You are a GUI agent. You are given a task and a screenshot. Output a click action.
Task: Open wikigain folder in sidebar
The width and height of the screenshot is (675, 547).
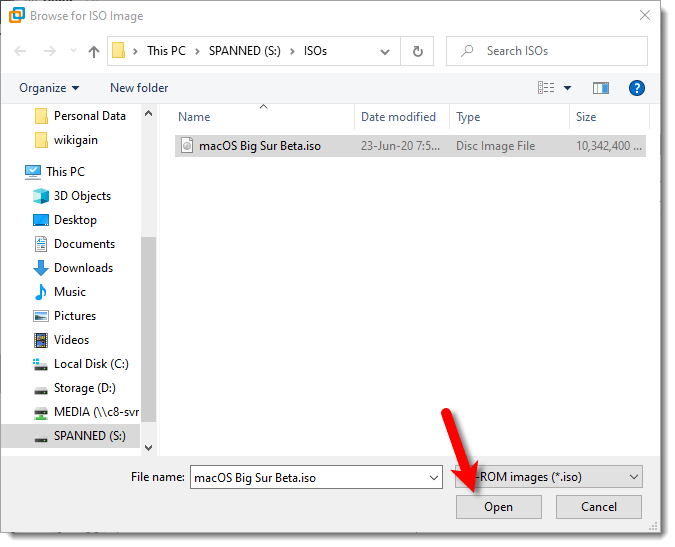[x=76, y=140]
